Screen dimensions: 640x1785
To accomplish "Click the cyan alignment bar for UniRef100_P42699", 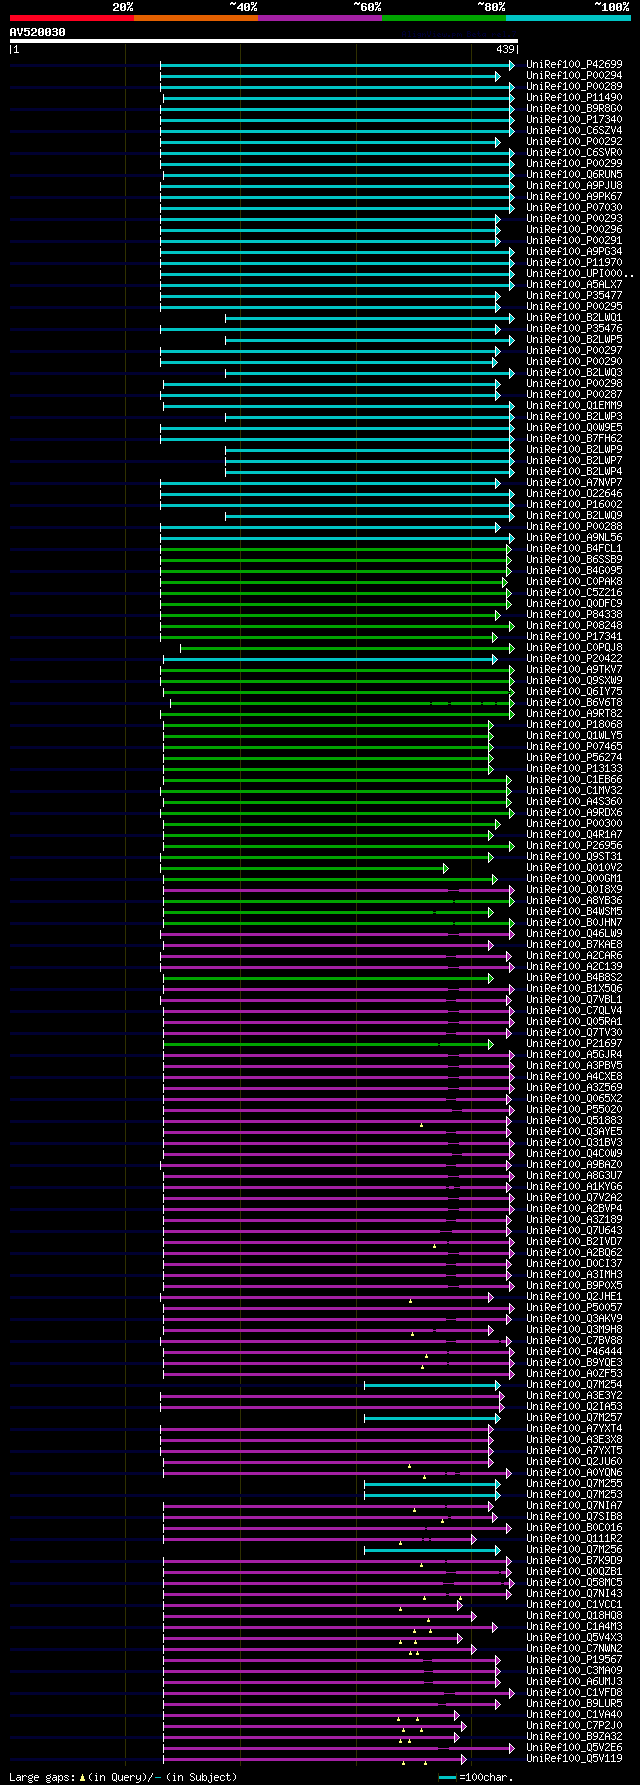I will (x=337, y=65).
